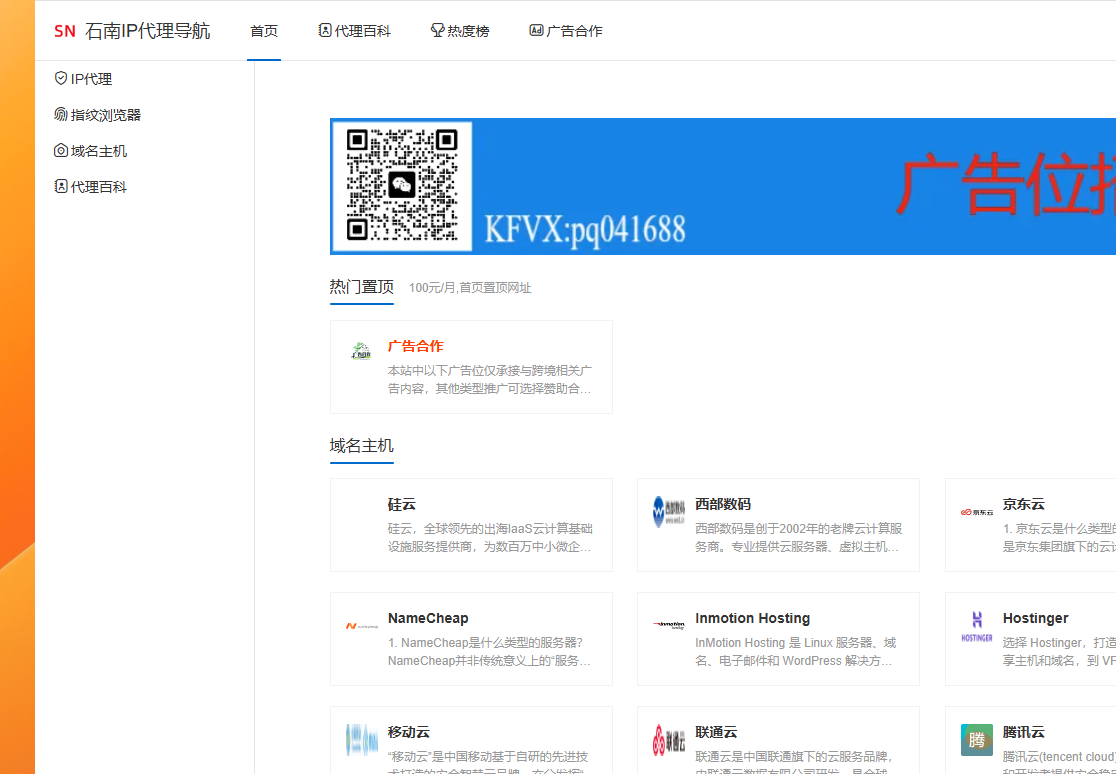The image size is (1116, 774).
Task: Click the Inmotion Hosting logo
Action: click(x=668, y=624)
